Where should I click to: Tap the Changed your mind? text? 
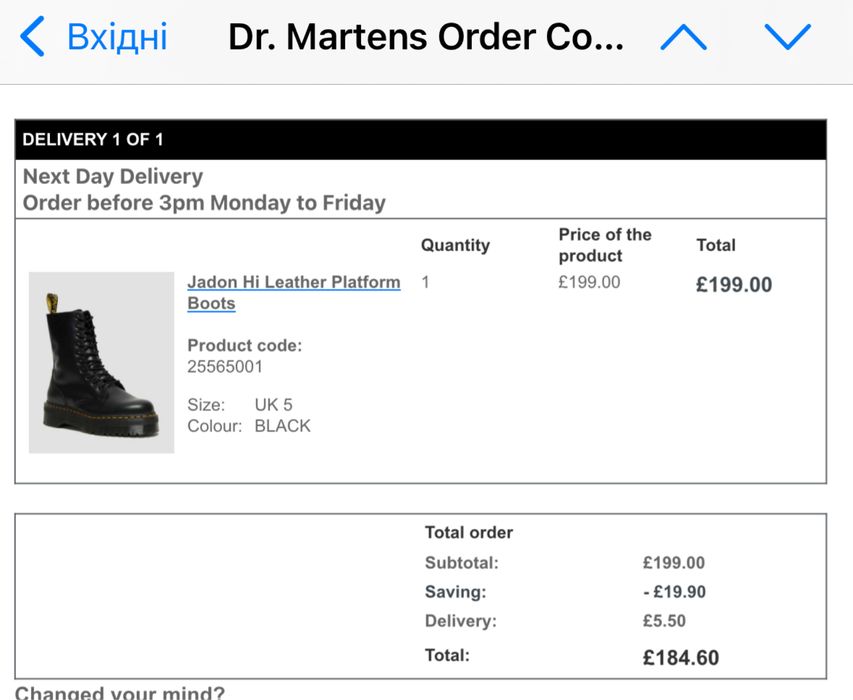[120, 692]
